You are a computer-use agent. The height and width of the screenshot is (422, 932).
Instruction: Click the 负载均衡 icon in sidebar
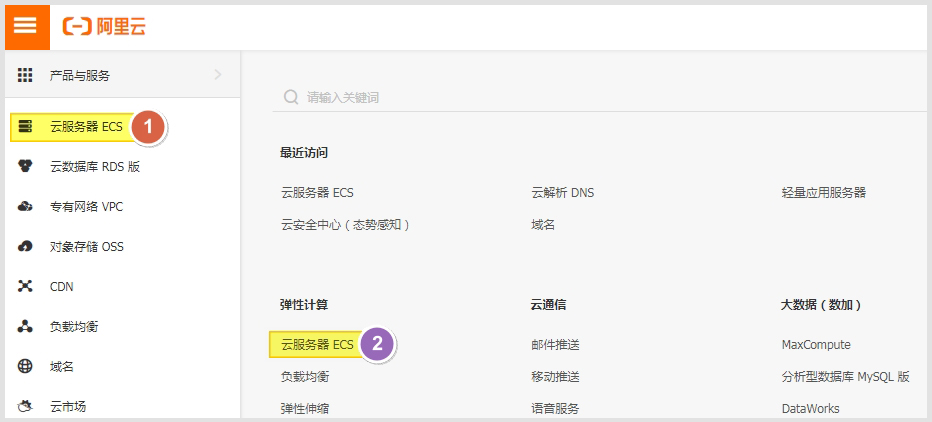point(25,326)
